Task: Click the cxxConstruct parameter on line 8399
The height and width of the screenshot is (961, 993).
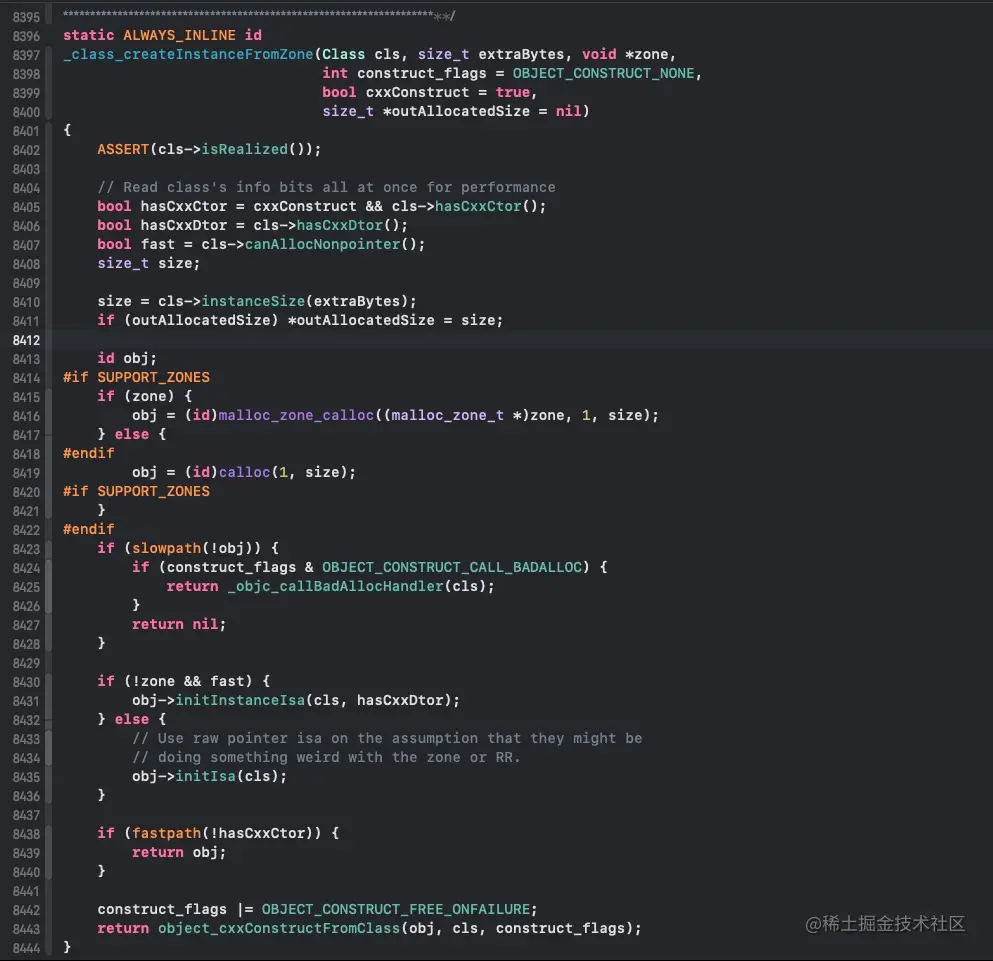Action: 417,92
